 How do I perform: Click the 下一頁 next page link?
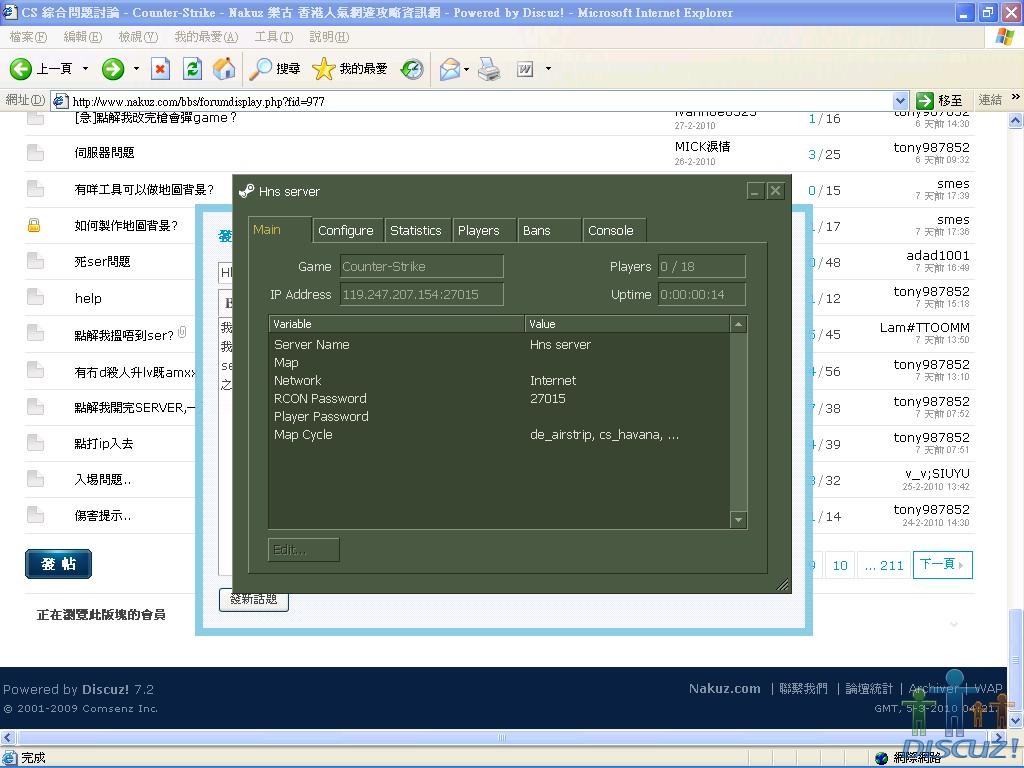coord(942,564)
